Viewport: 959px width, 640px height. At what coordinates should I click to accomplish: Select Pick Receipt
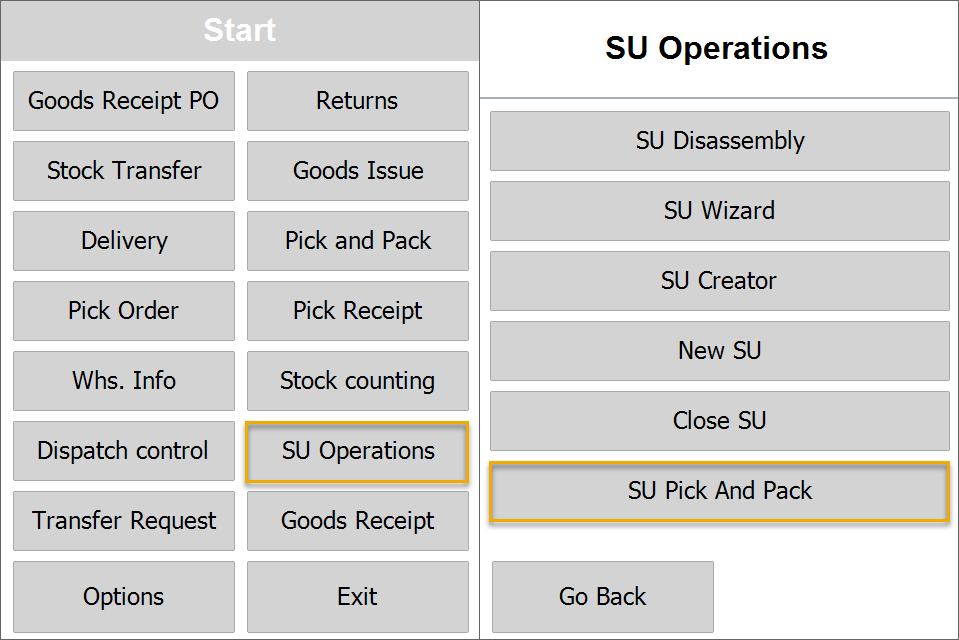(357, 311)
